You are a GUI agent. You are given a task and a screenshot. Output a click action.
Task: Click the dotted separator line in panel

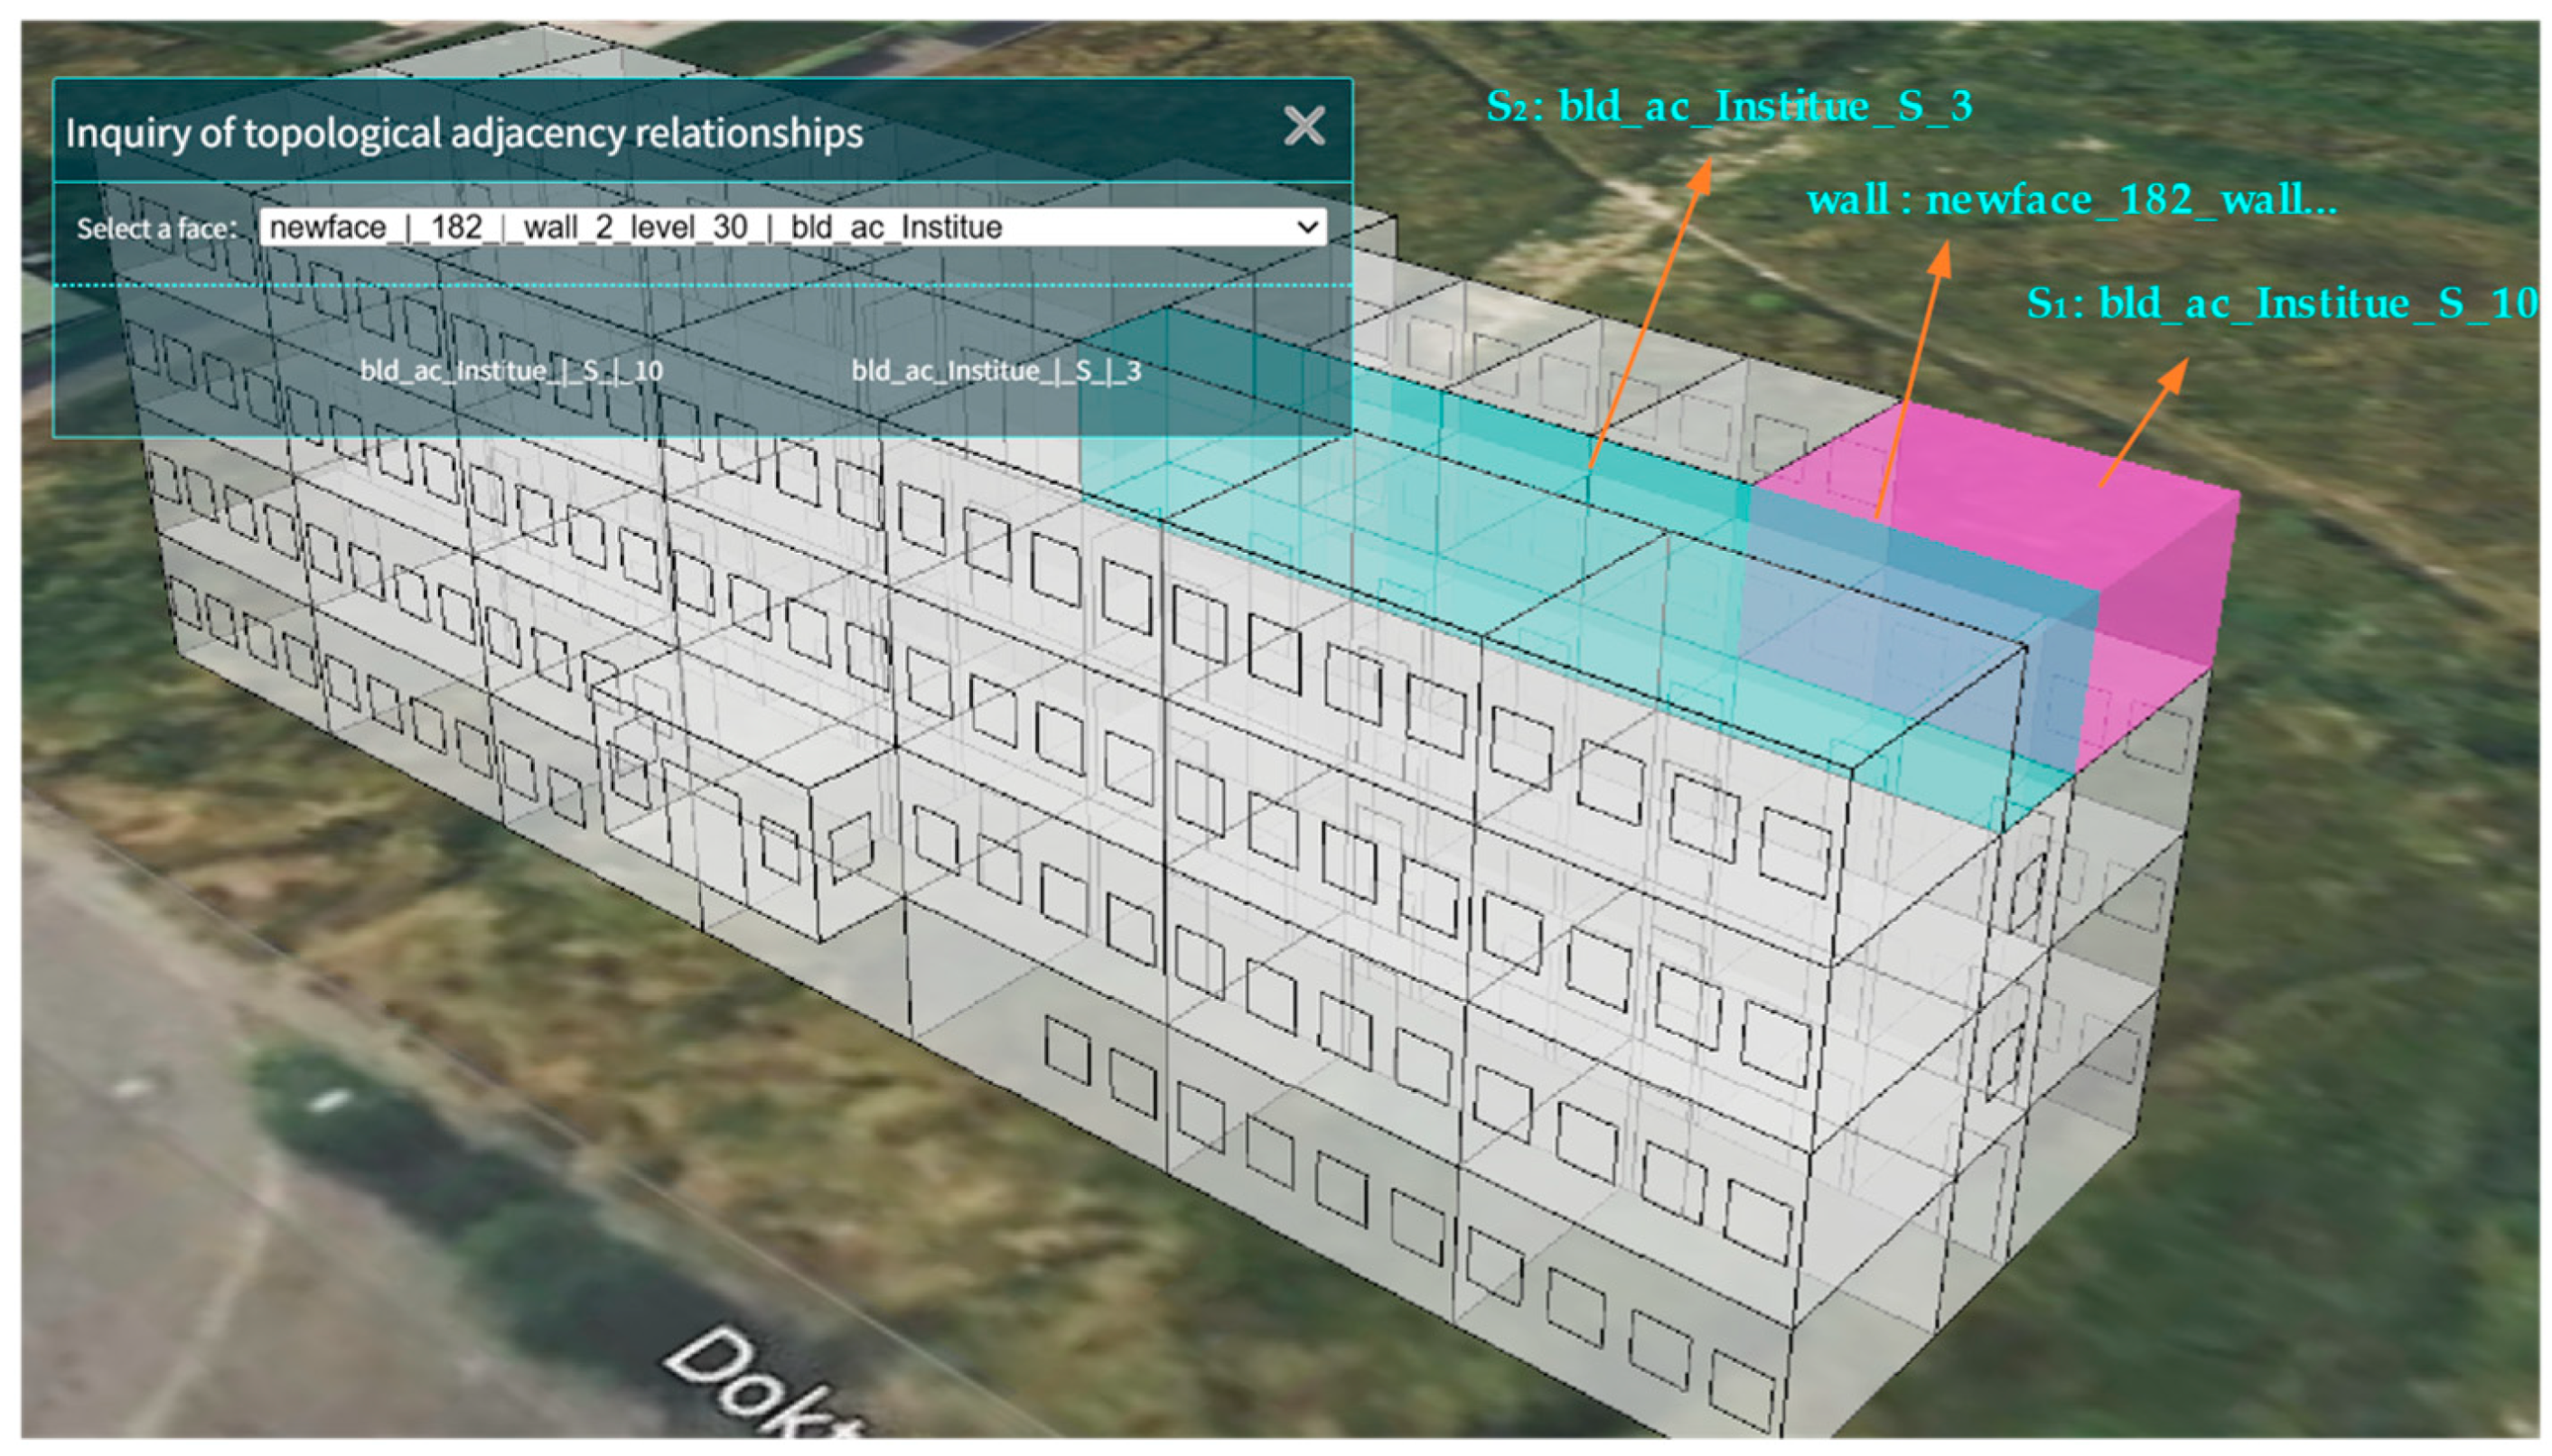click(700, 285)
